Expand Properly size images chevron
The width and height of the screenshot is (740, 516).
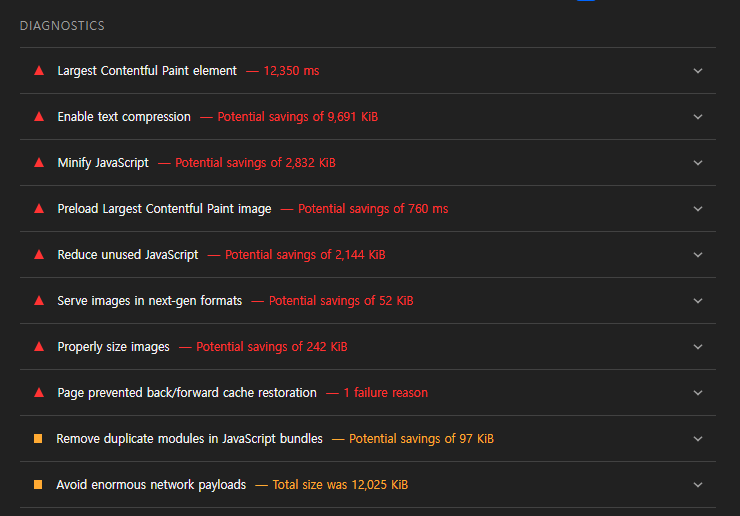pyautogui.click(x=698, y=347)
